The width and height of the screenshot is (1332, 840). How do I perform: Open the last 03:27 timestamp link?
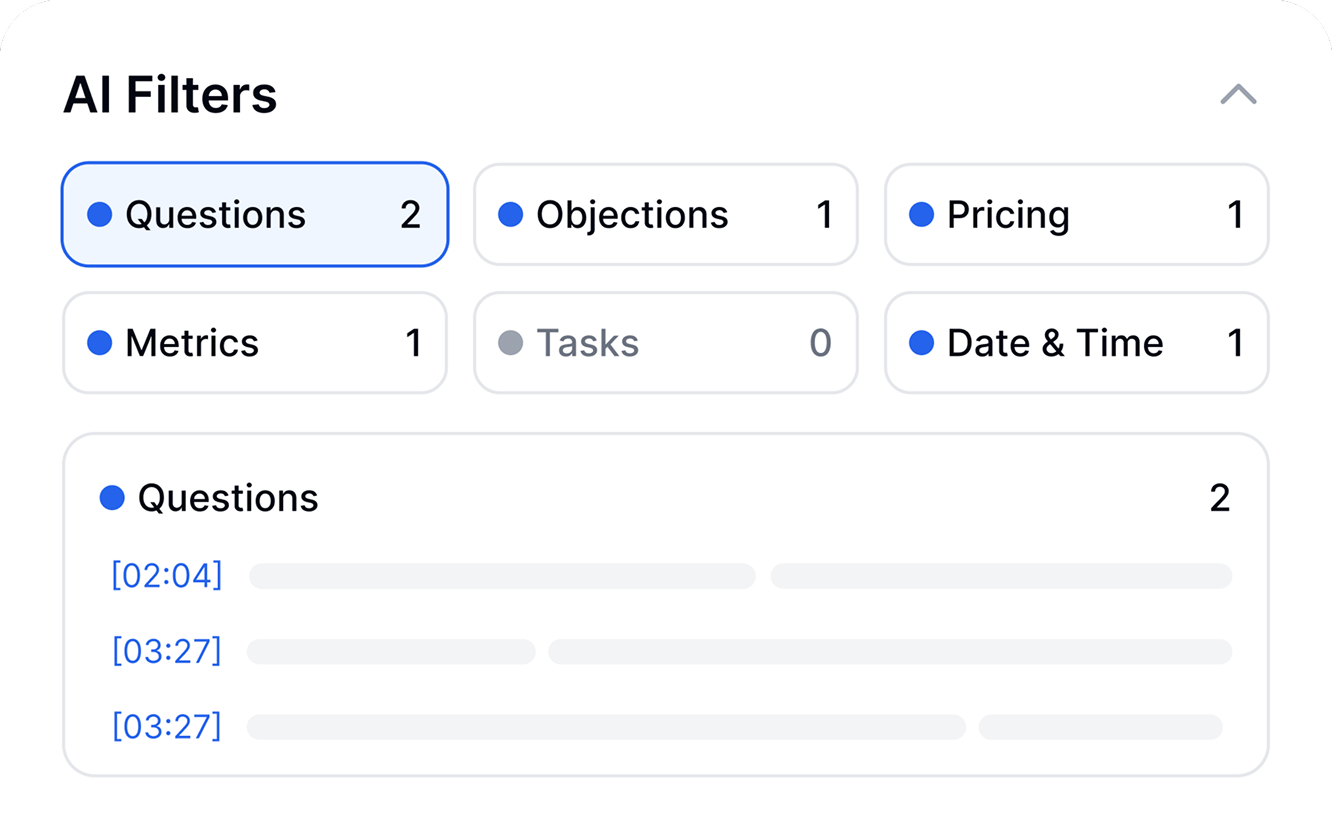pyautogui.click(x=167, y=726)
